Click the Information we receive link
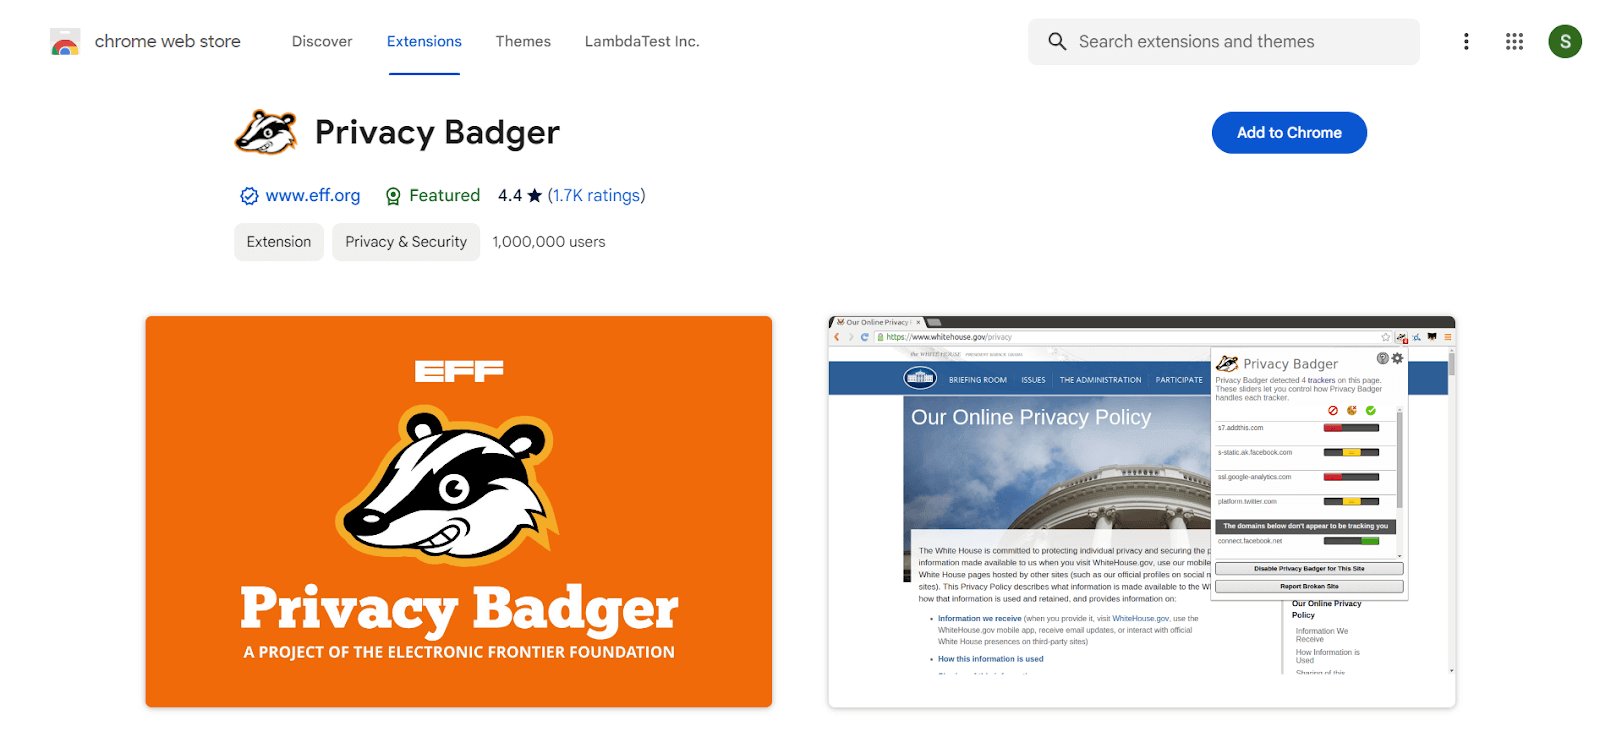 pos(979,619)
